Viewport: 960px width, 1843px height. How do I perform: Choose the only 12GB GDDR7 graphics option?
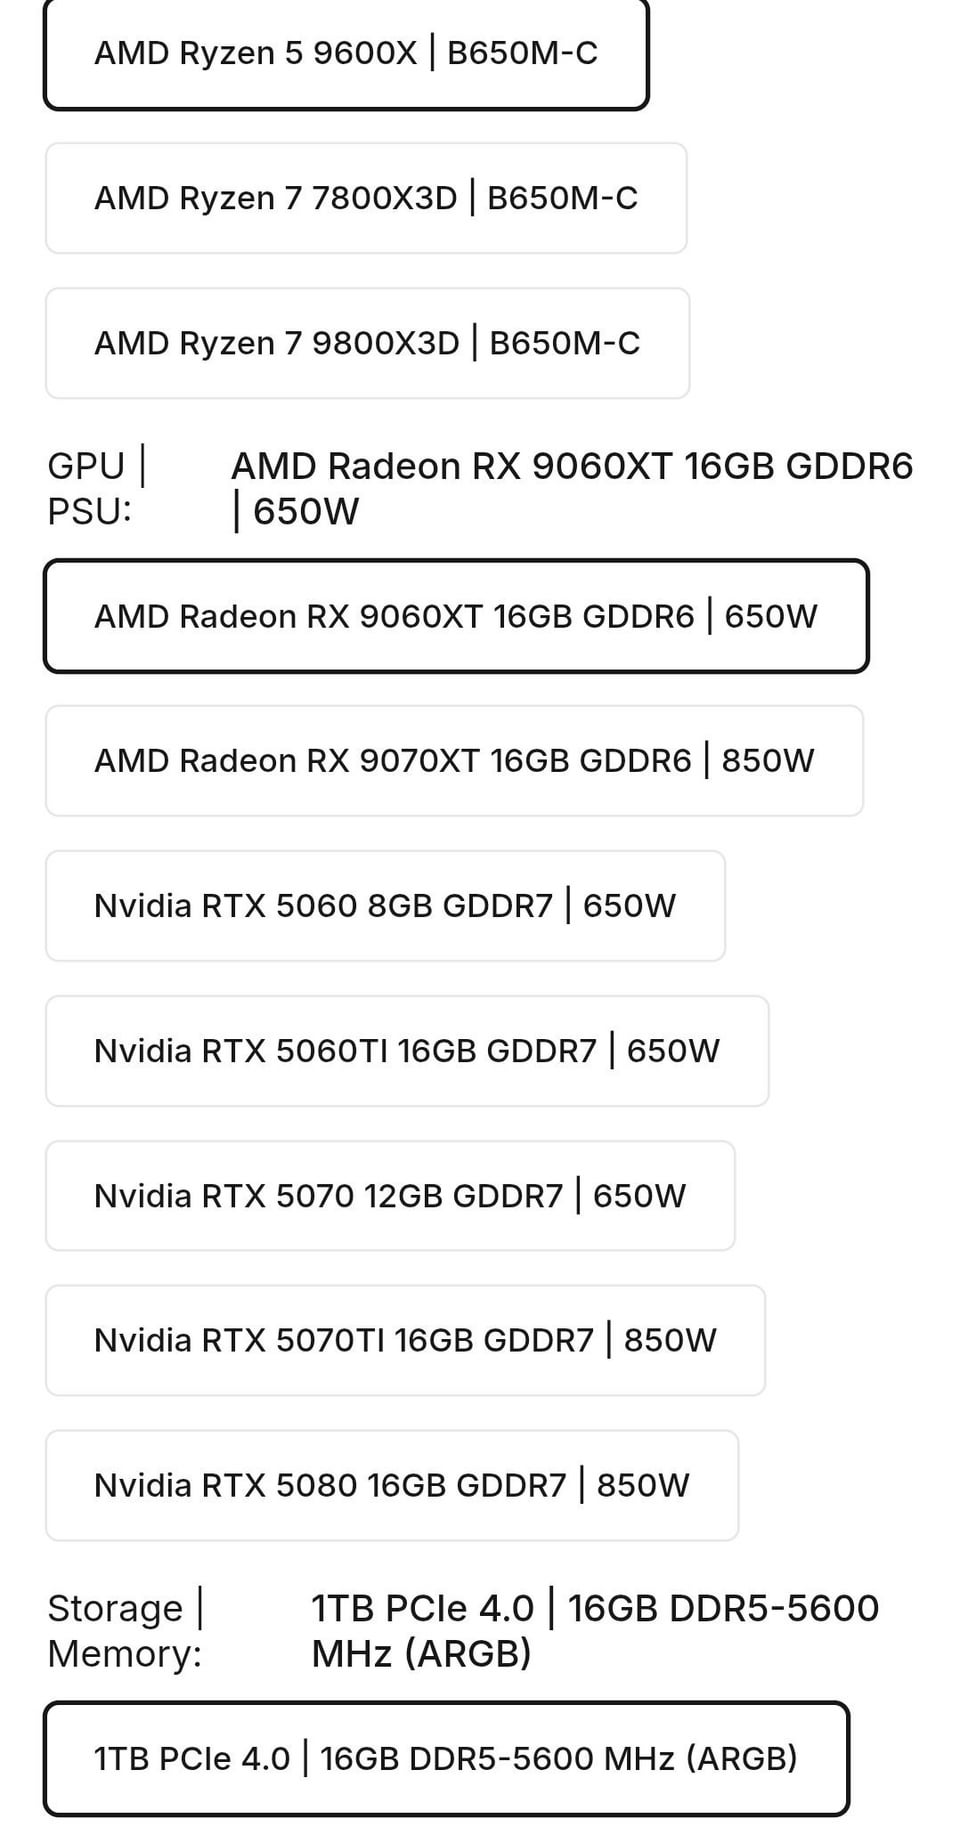click(x=390, y=1196)
